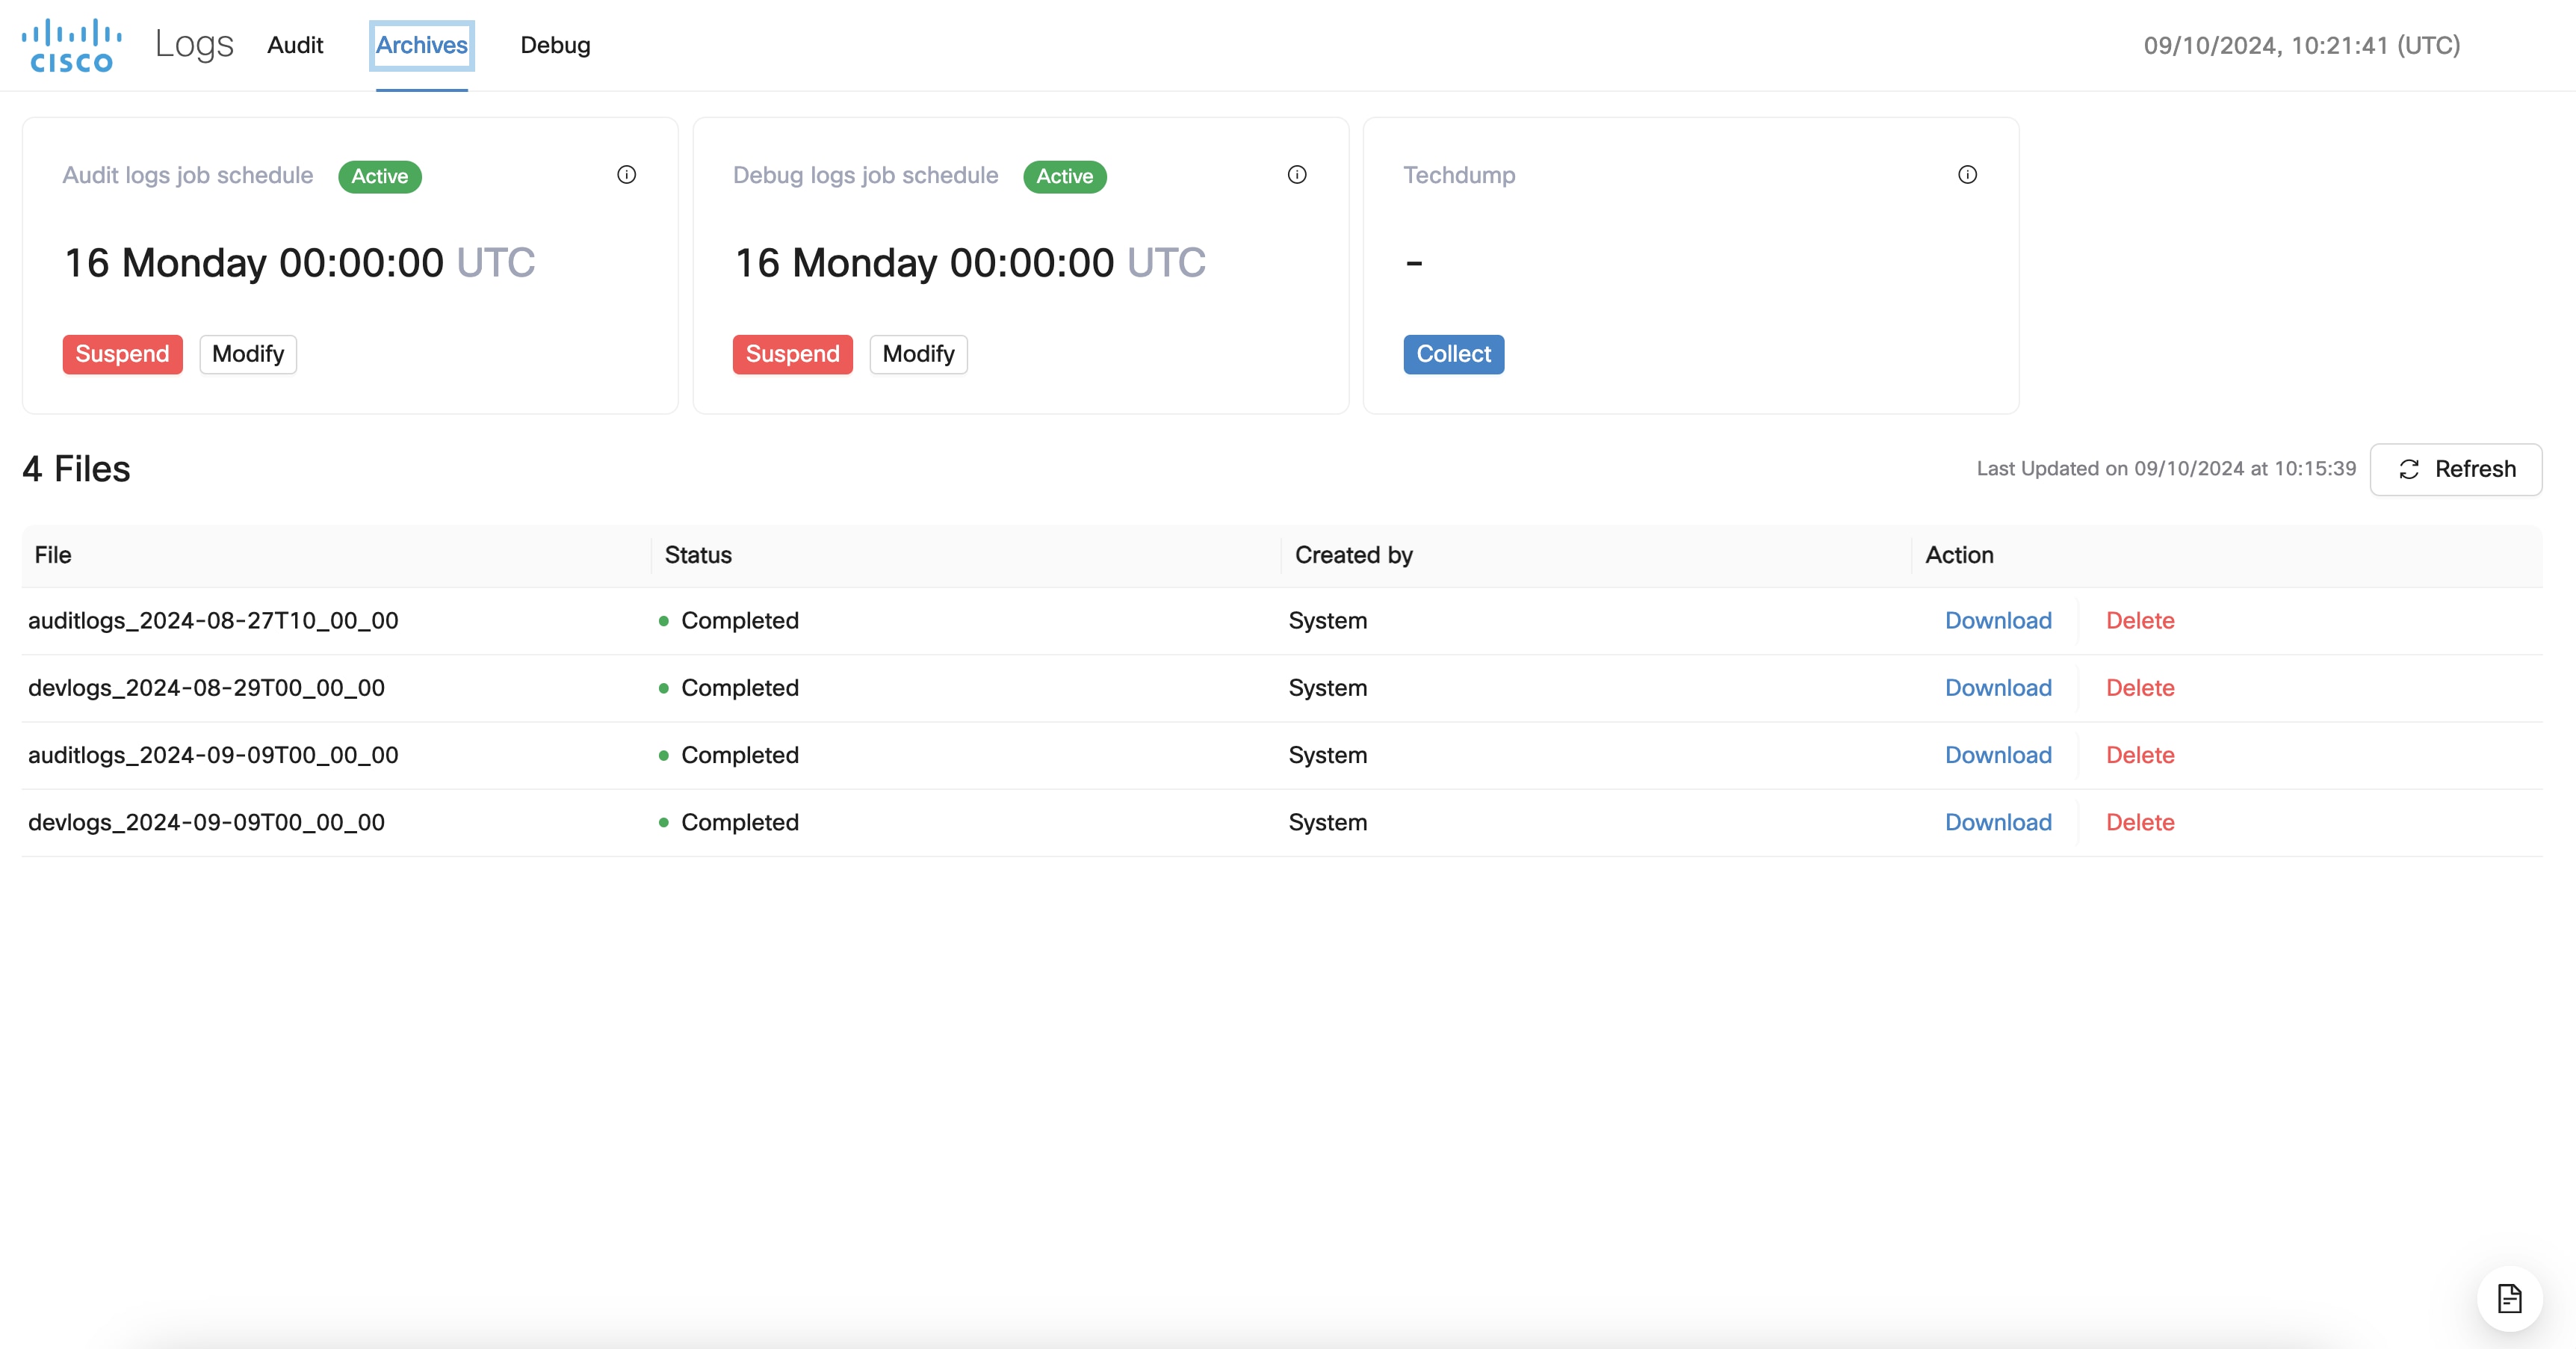Click the Techdump card title
The width and height of the screenshot is (2576, 1349).
[1459, 175]
